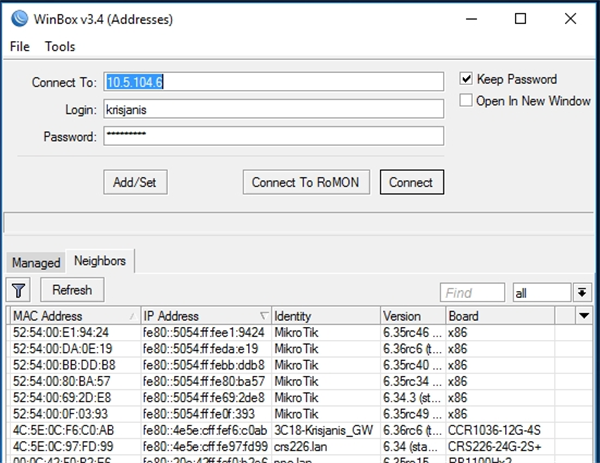Select the Neighbors tab
The width and height of the screenshot is (600, 463).
(x=100, y=261)
